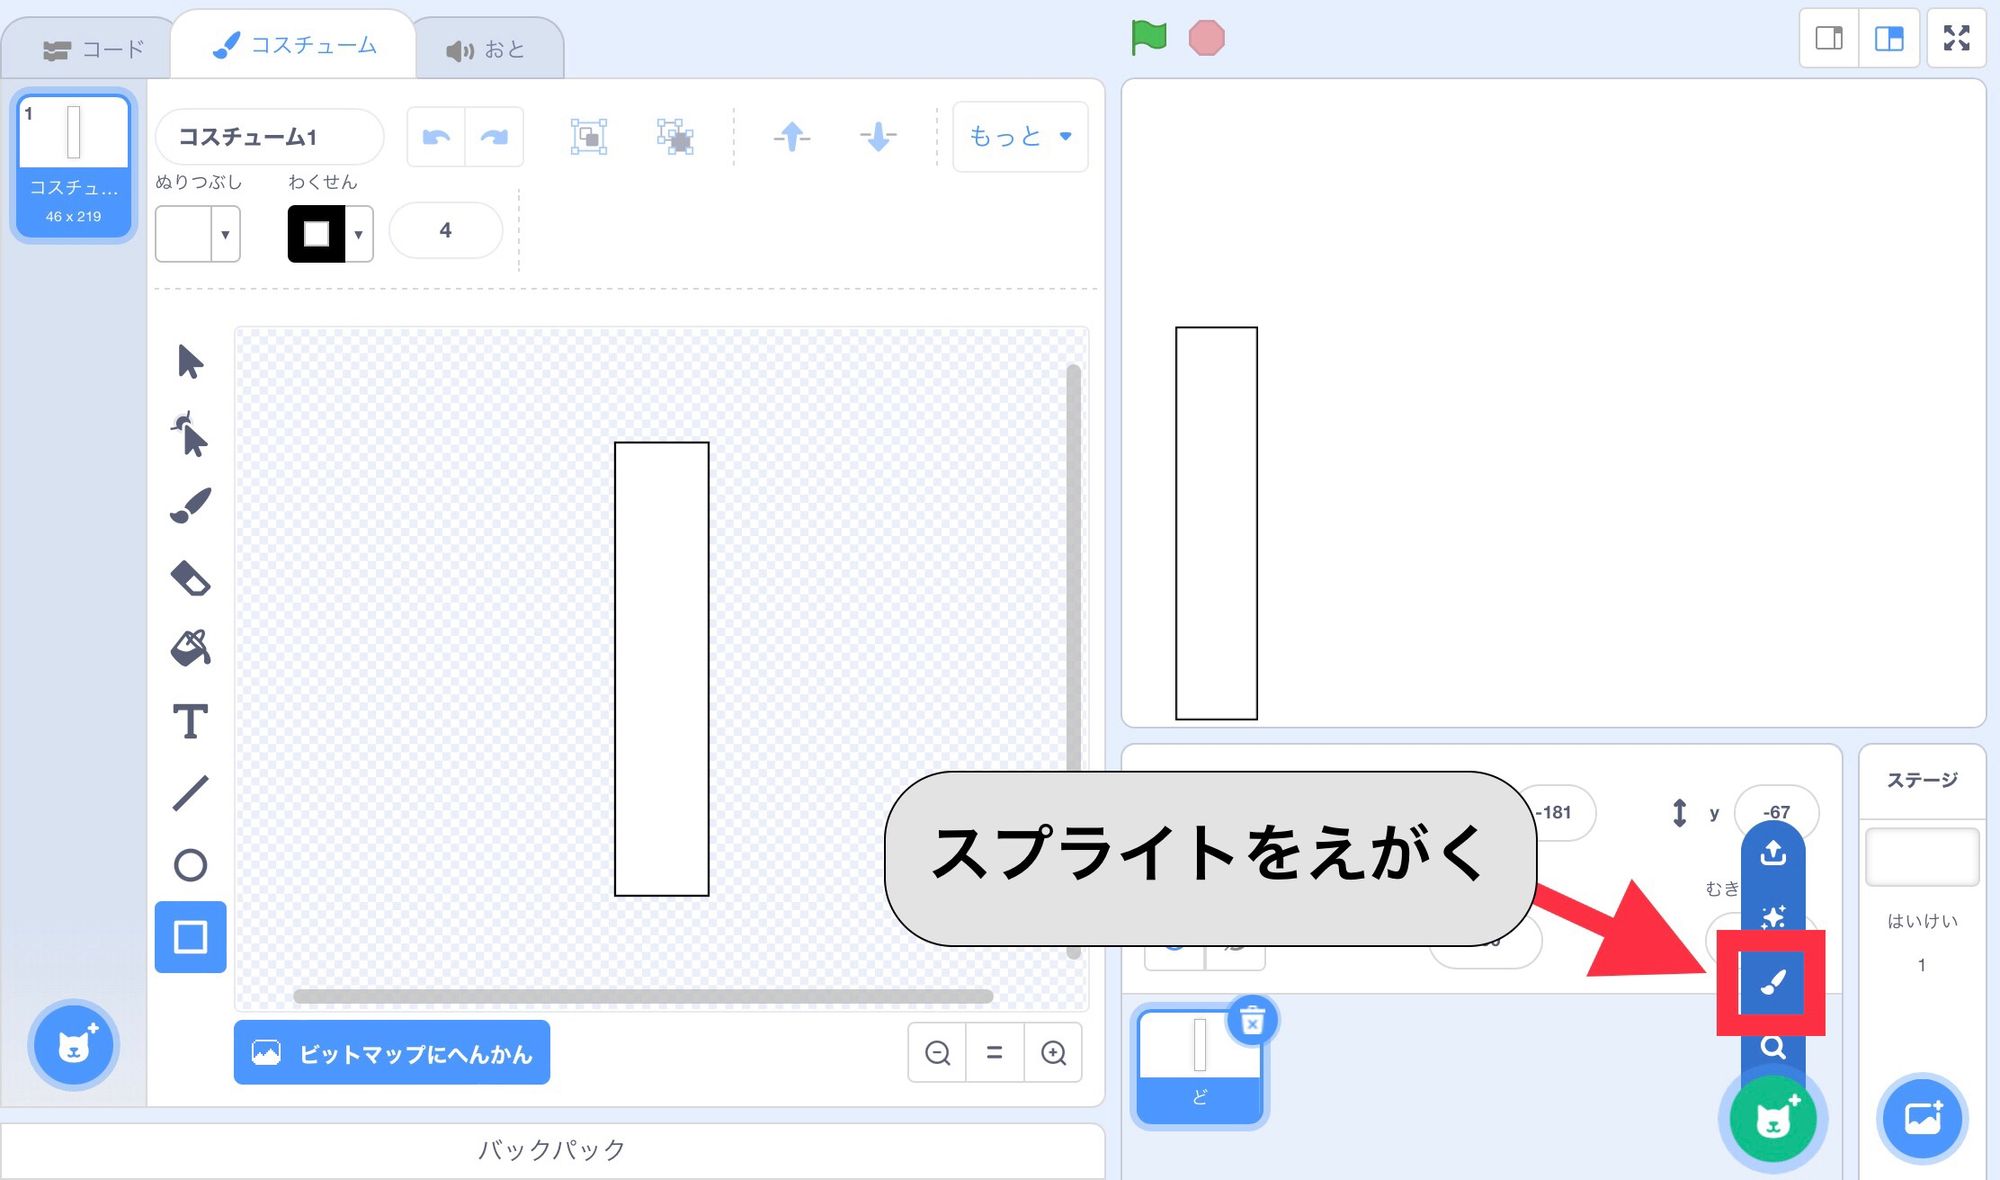Viewport: 2000px width, 1180px height.
Task: Zoom in on the paint canvas
Action: 1053,1053
